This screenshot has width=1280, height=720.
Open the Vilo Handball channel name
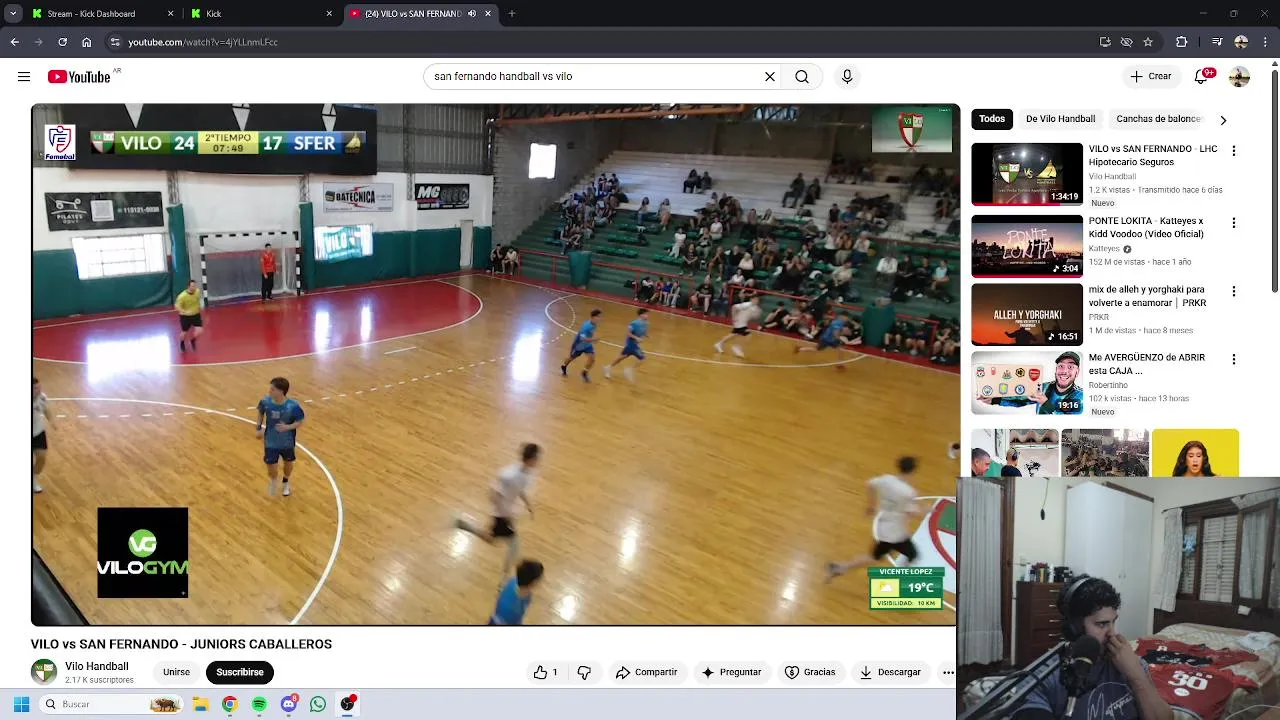point(96,666)
